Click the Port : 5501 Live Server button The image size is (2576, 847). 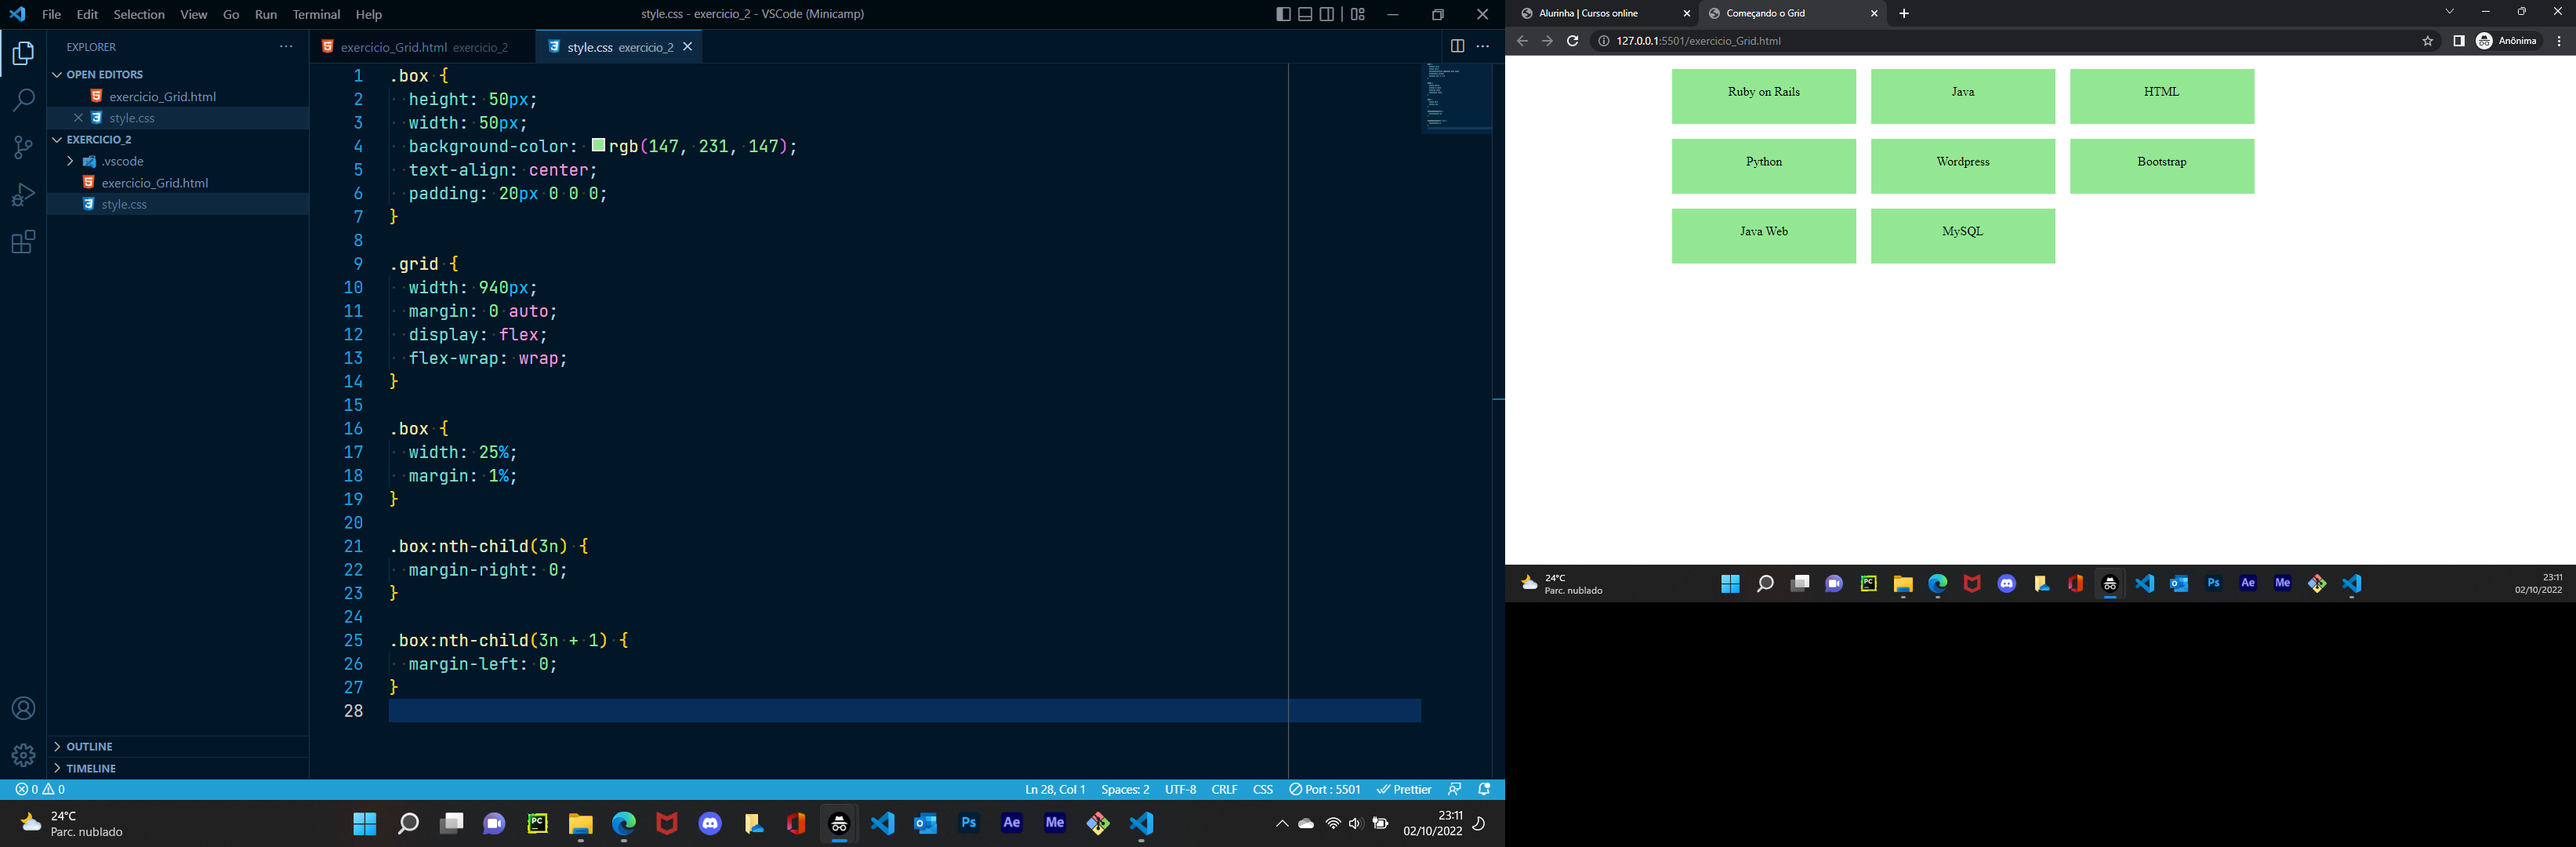click(x=1325, y=789)
